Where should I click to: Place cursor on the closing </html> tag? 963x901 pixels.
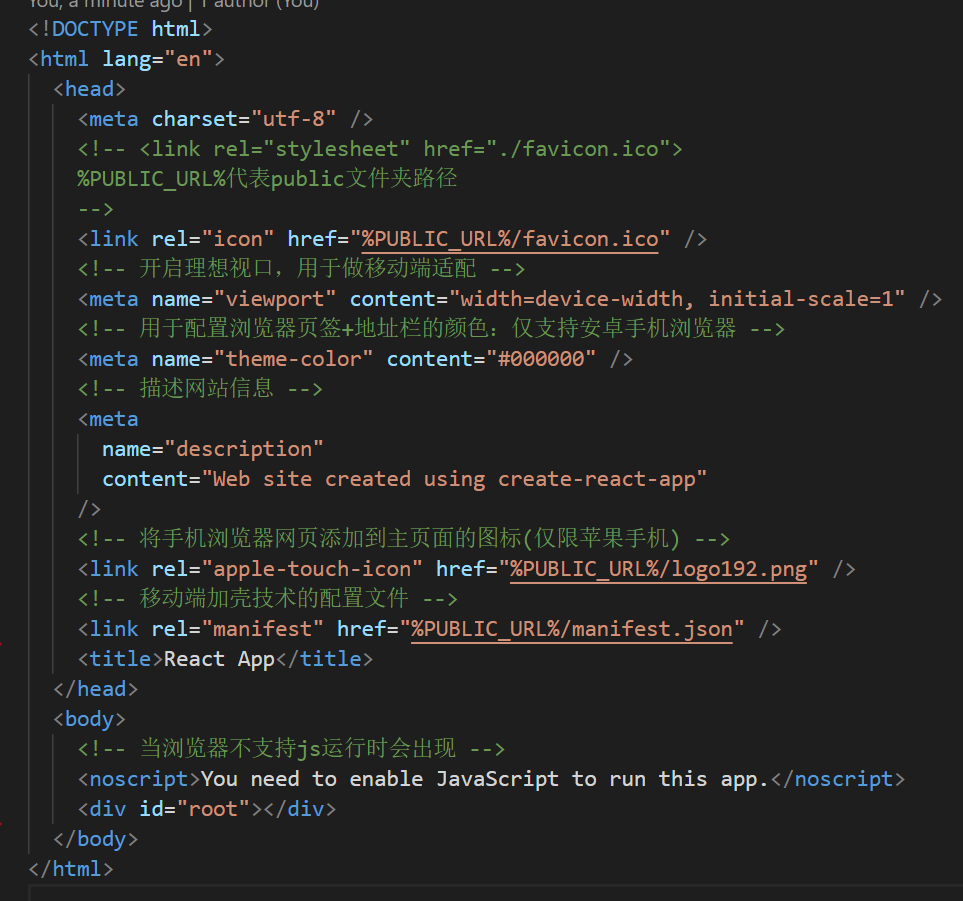(x=71, y=869)
